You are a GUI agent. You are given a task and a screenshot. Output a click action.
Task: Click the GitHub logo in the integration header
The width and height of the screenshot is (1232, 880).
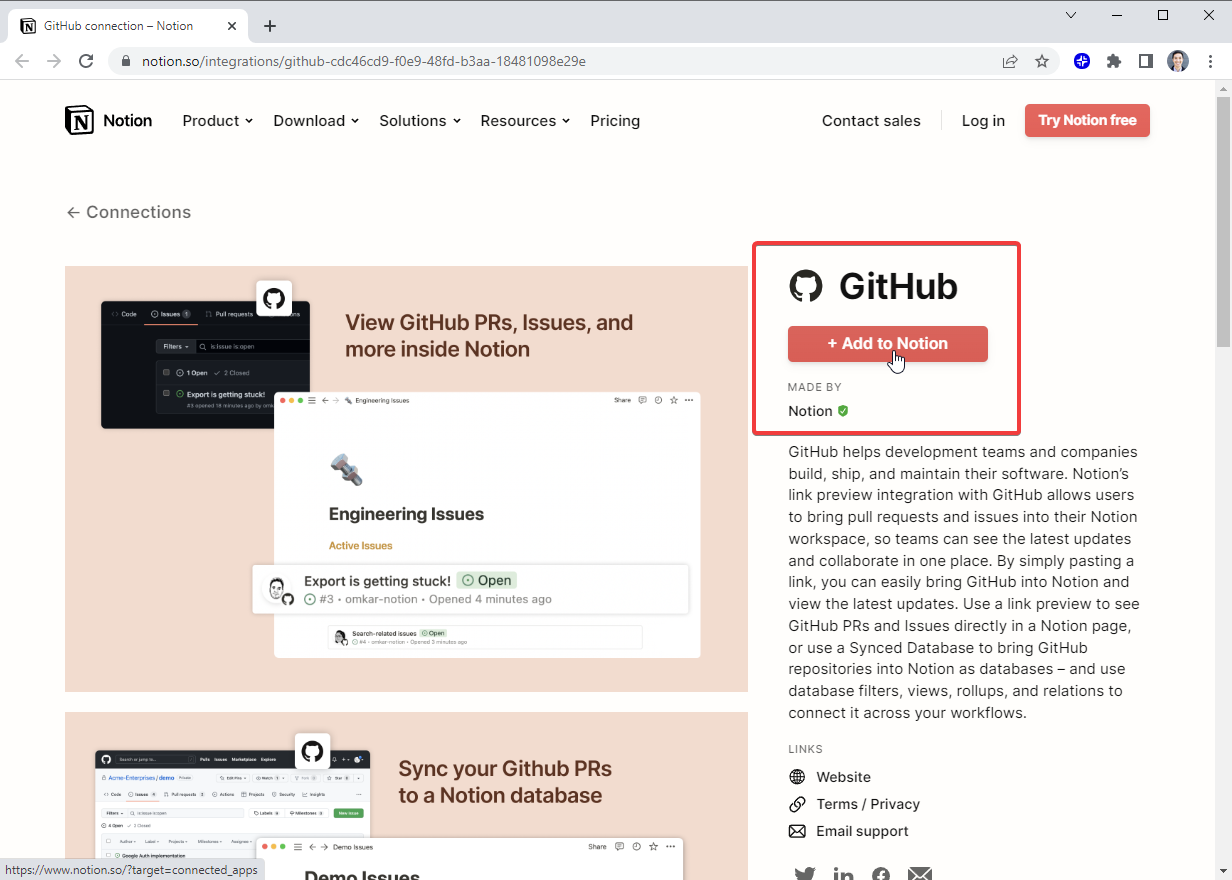coord(806,286)
